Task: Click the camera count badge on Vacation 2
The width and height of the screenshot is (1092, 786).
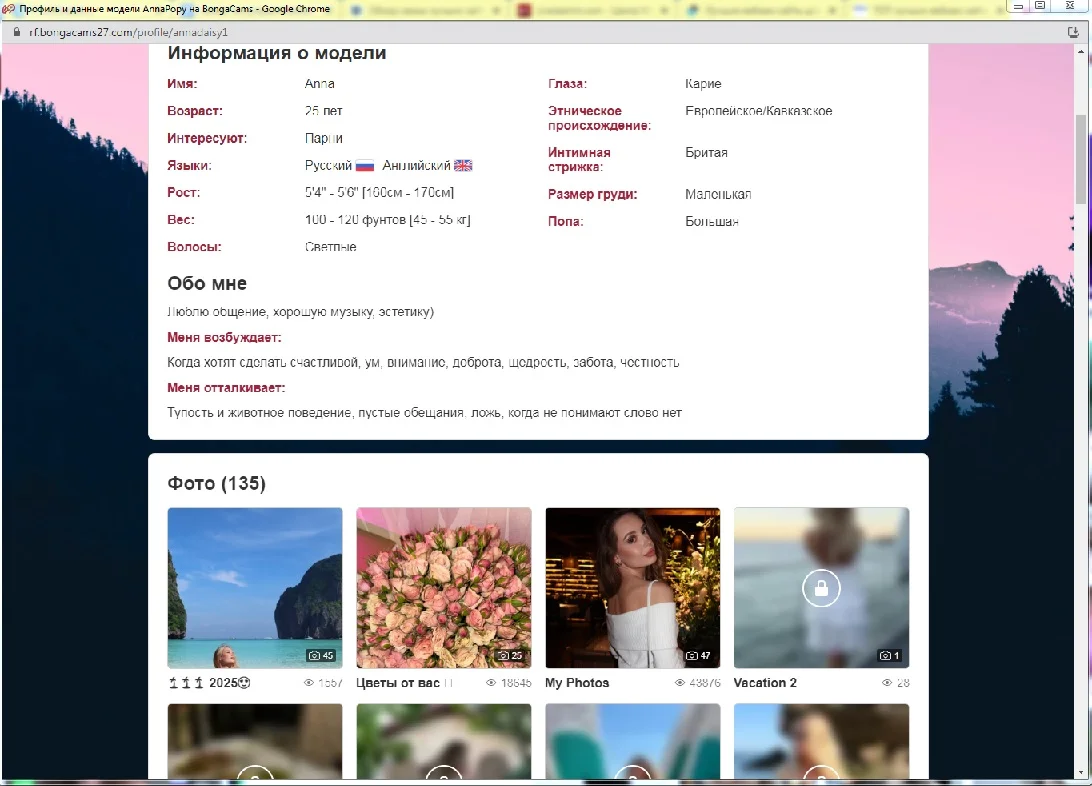Action: [890, 655]
